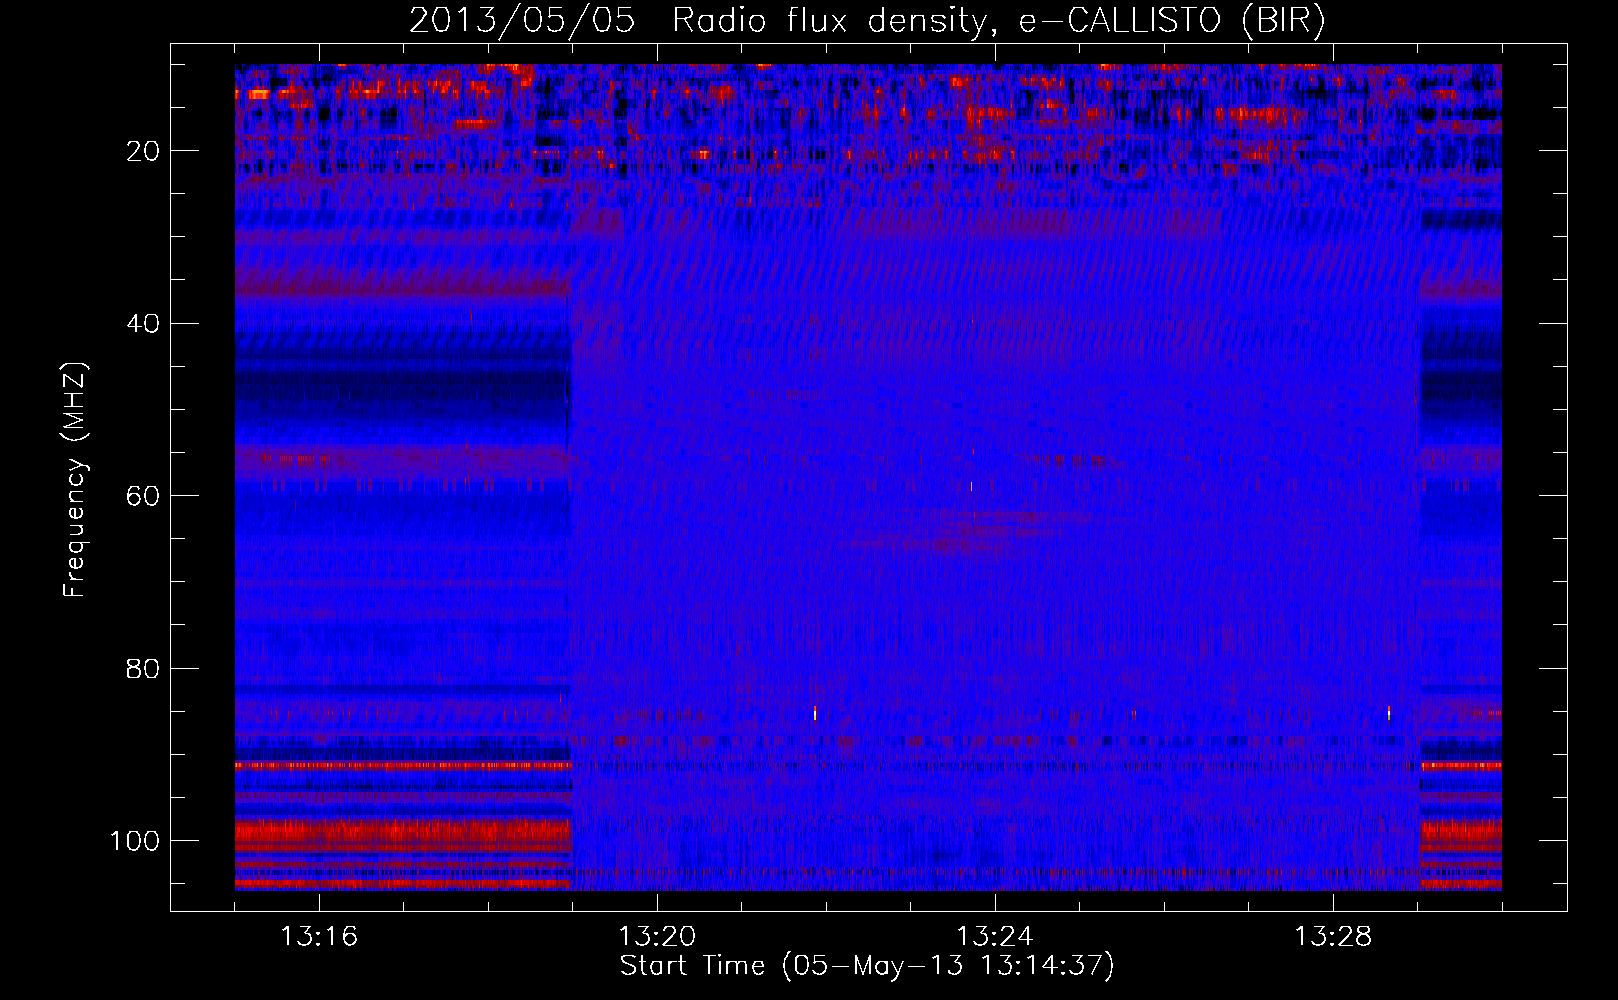1618x1000 pixels.
Task: Select the 13:24 time axis label
Action: click(x=995, y=937)
